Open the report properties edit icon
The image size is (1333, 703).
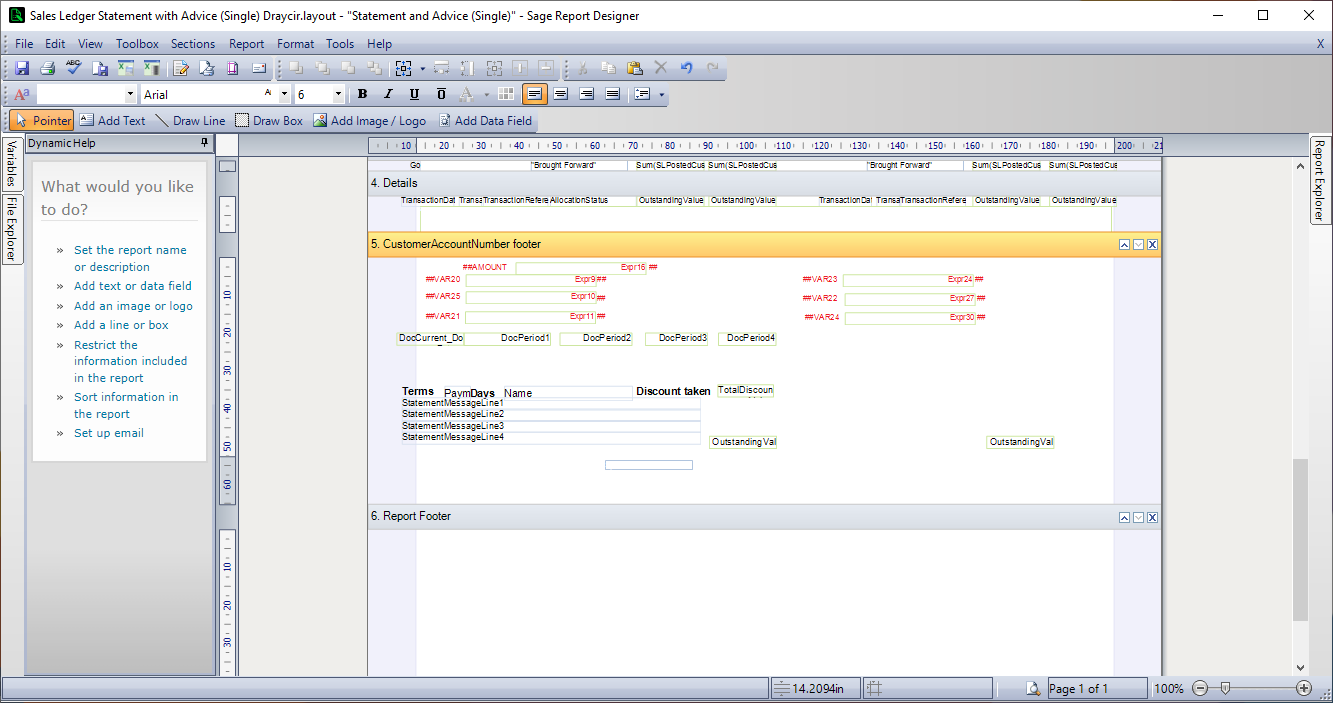coord(181,68)
